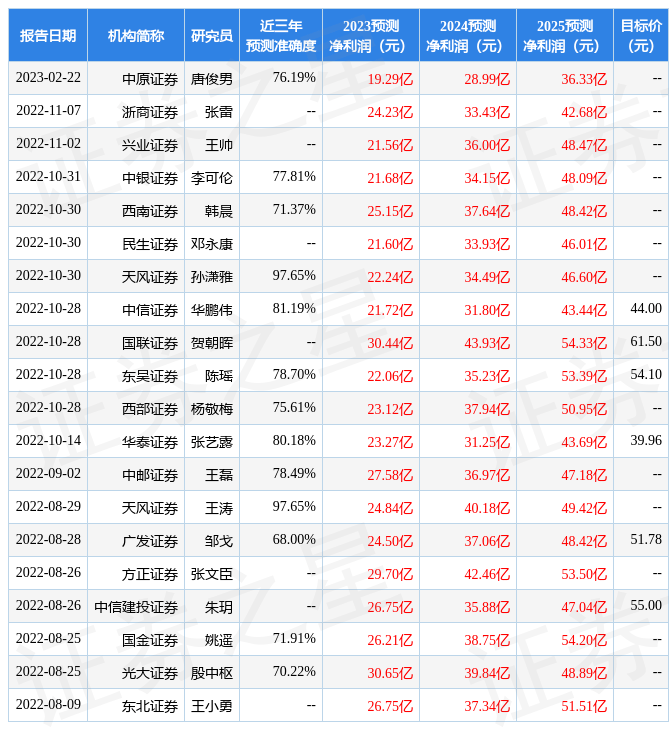Screen dimensions: 669x730
Task: Click 国联证券 institution name
Action: point(150,344)
